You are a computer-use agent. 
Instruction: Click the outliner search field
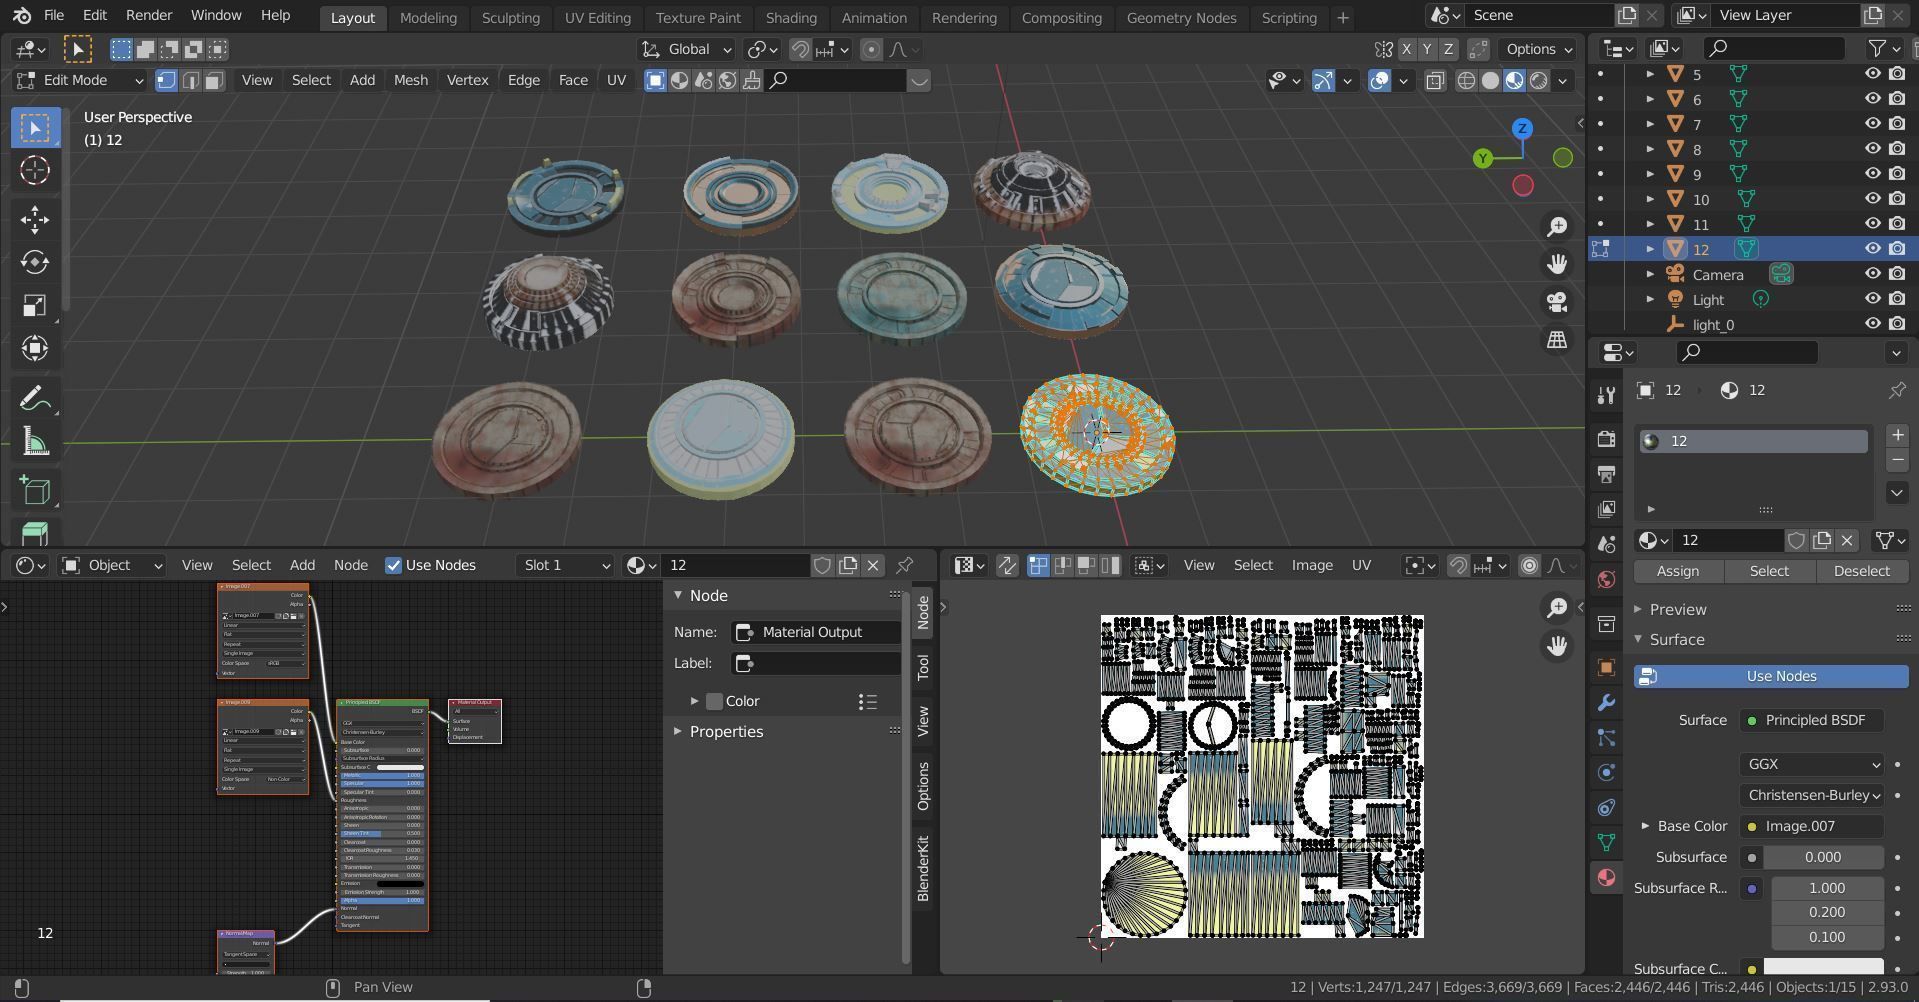click(1773, 48)
